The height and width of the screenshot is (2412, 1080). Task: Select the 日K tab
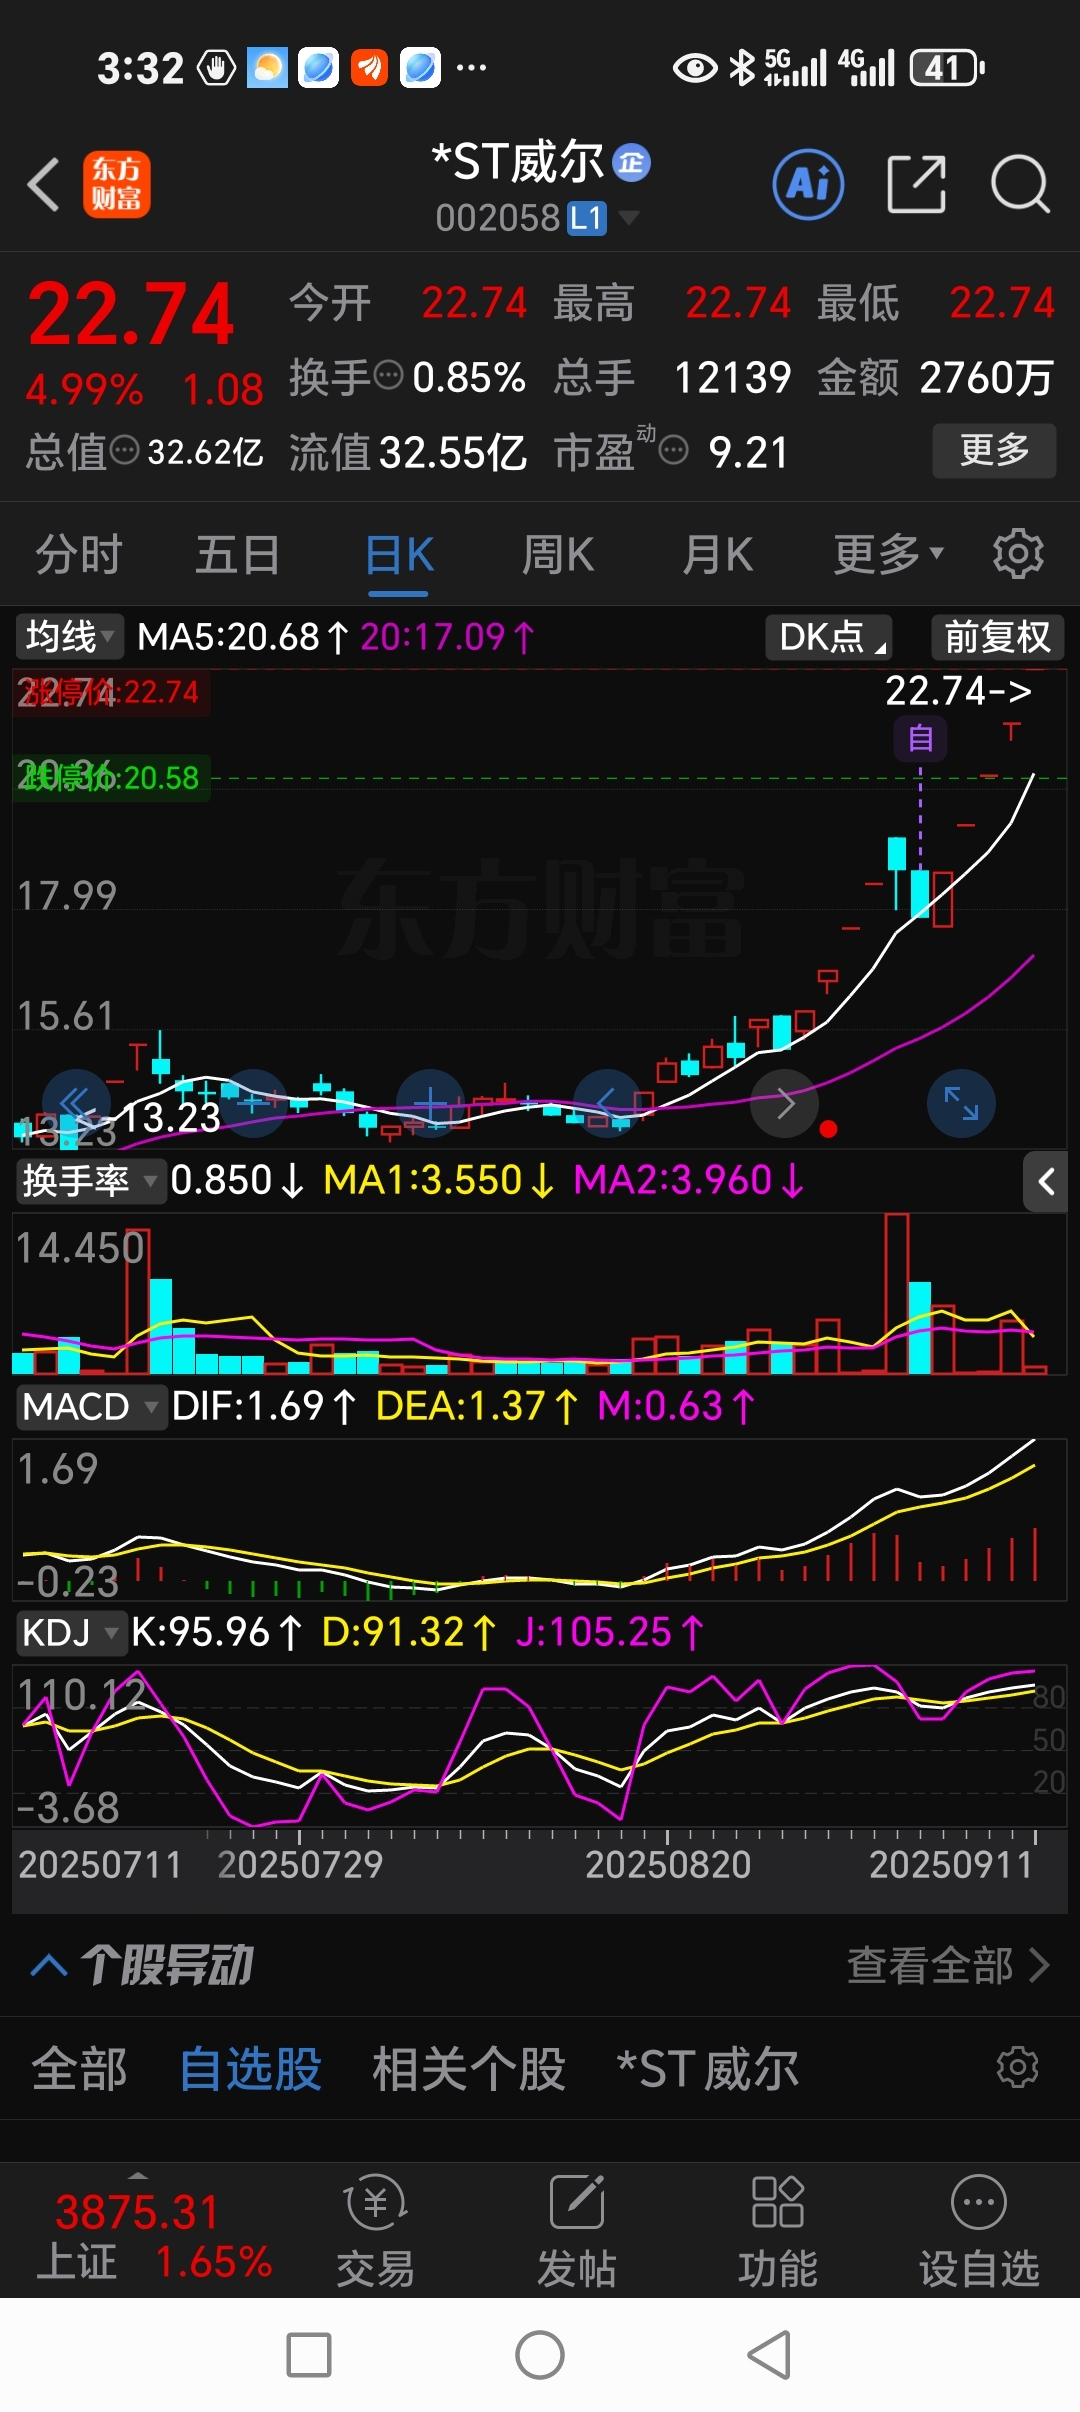(x=399, y=554)
